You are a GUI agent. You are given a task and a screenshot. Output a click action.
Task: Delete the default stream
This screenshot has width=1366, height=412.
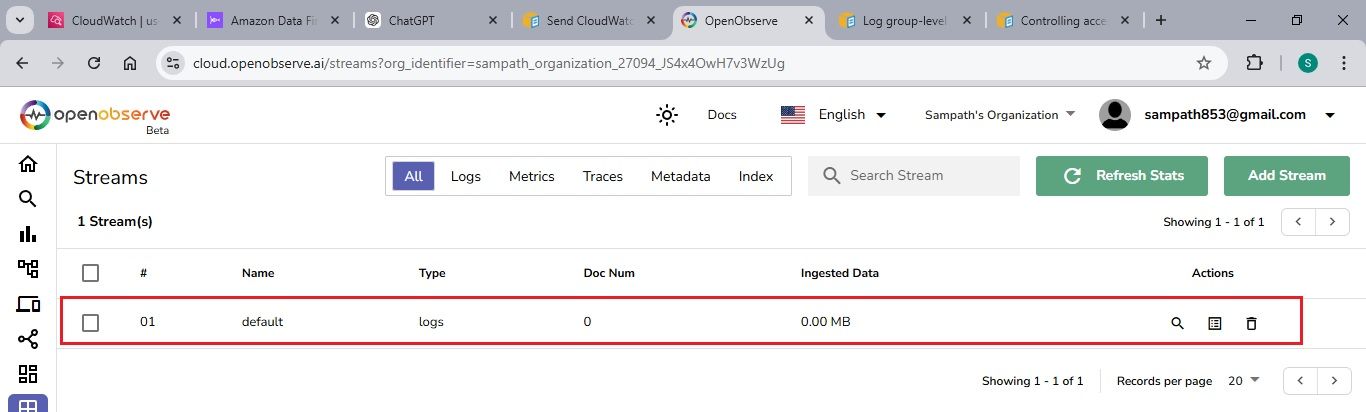[x=1251, y=323]
